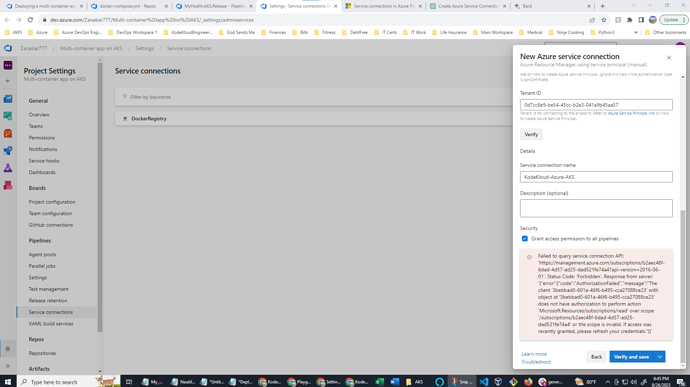Open the Troubleshoot link
The width and height of the screenshot is (690, 387).
[536, 362]
